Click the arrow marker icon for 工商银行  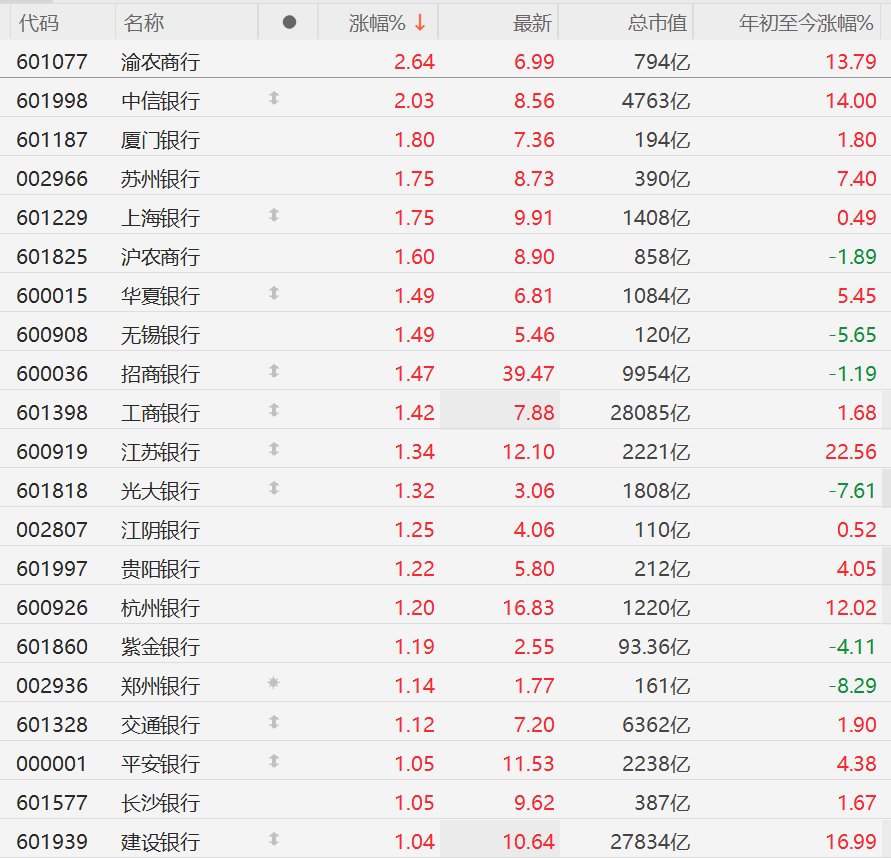(274, 410)
